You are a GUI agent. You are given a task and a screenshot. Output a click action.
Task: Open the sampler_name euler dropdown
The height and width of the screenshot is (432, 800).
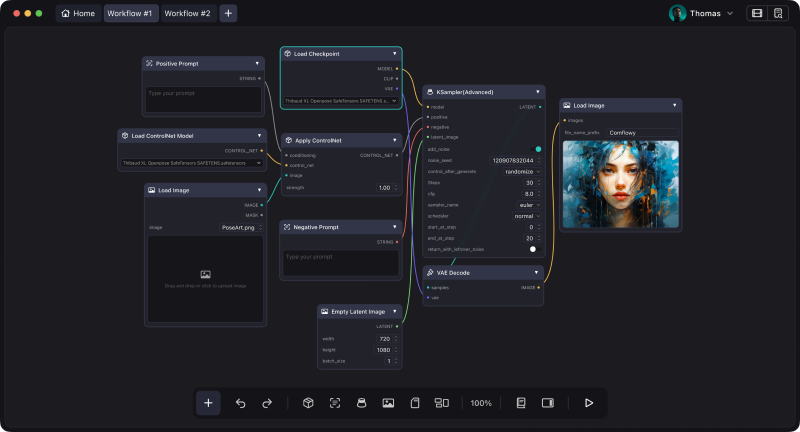pos(530,205)
